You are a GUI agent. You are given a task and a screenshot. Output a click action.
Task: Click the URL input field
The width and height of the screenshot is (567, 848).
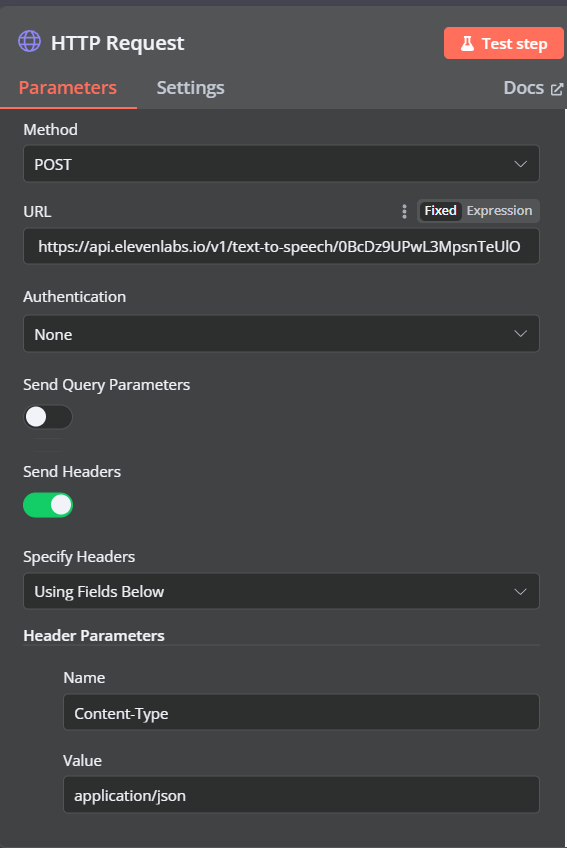(281, 247)
